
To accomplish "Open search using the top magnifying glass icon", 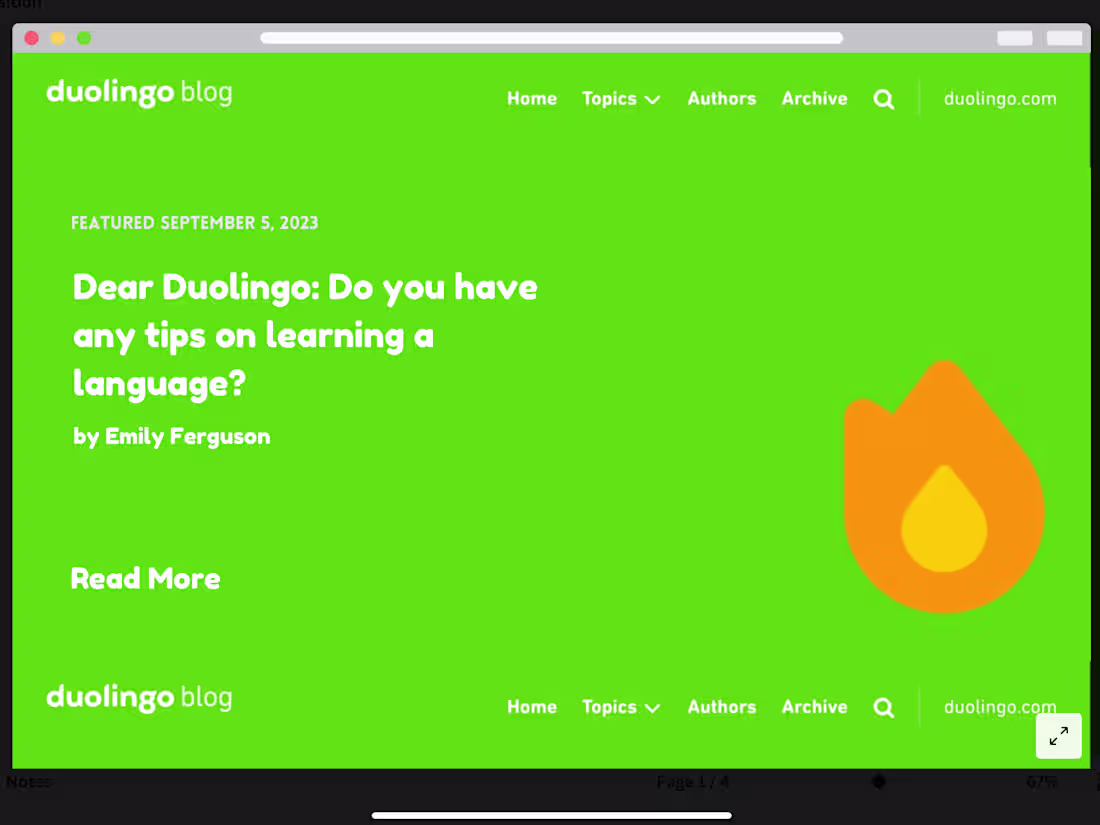I will 883,99.
